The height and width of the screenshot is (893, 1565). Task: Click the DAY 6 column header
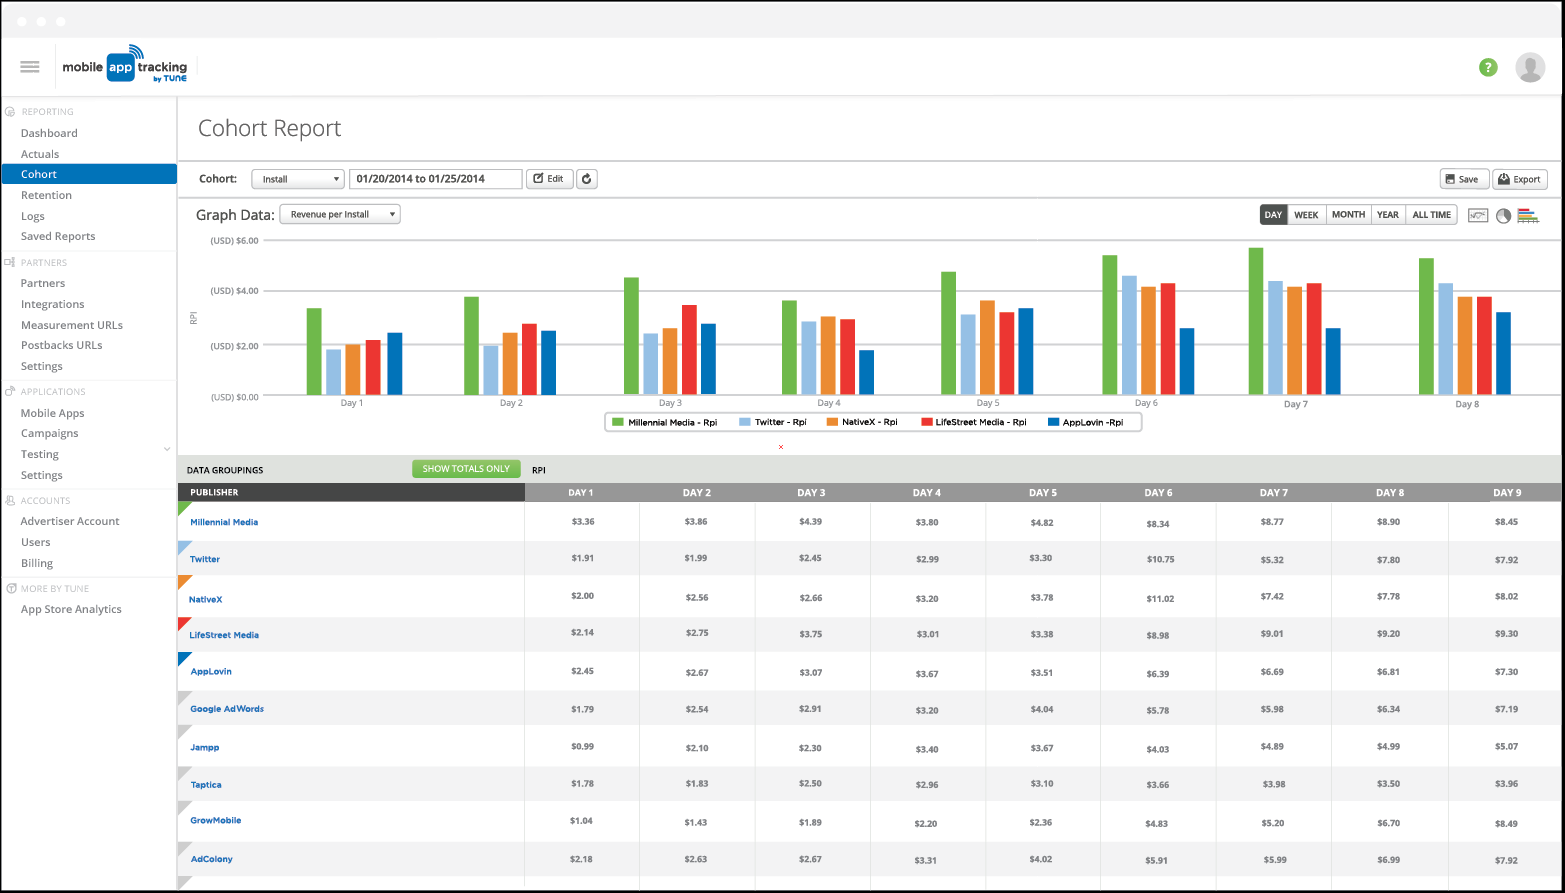1158,493
